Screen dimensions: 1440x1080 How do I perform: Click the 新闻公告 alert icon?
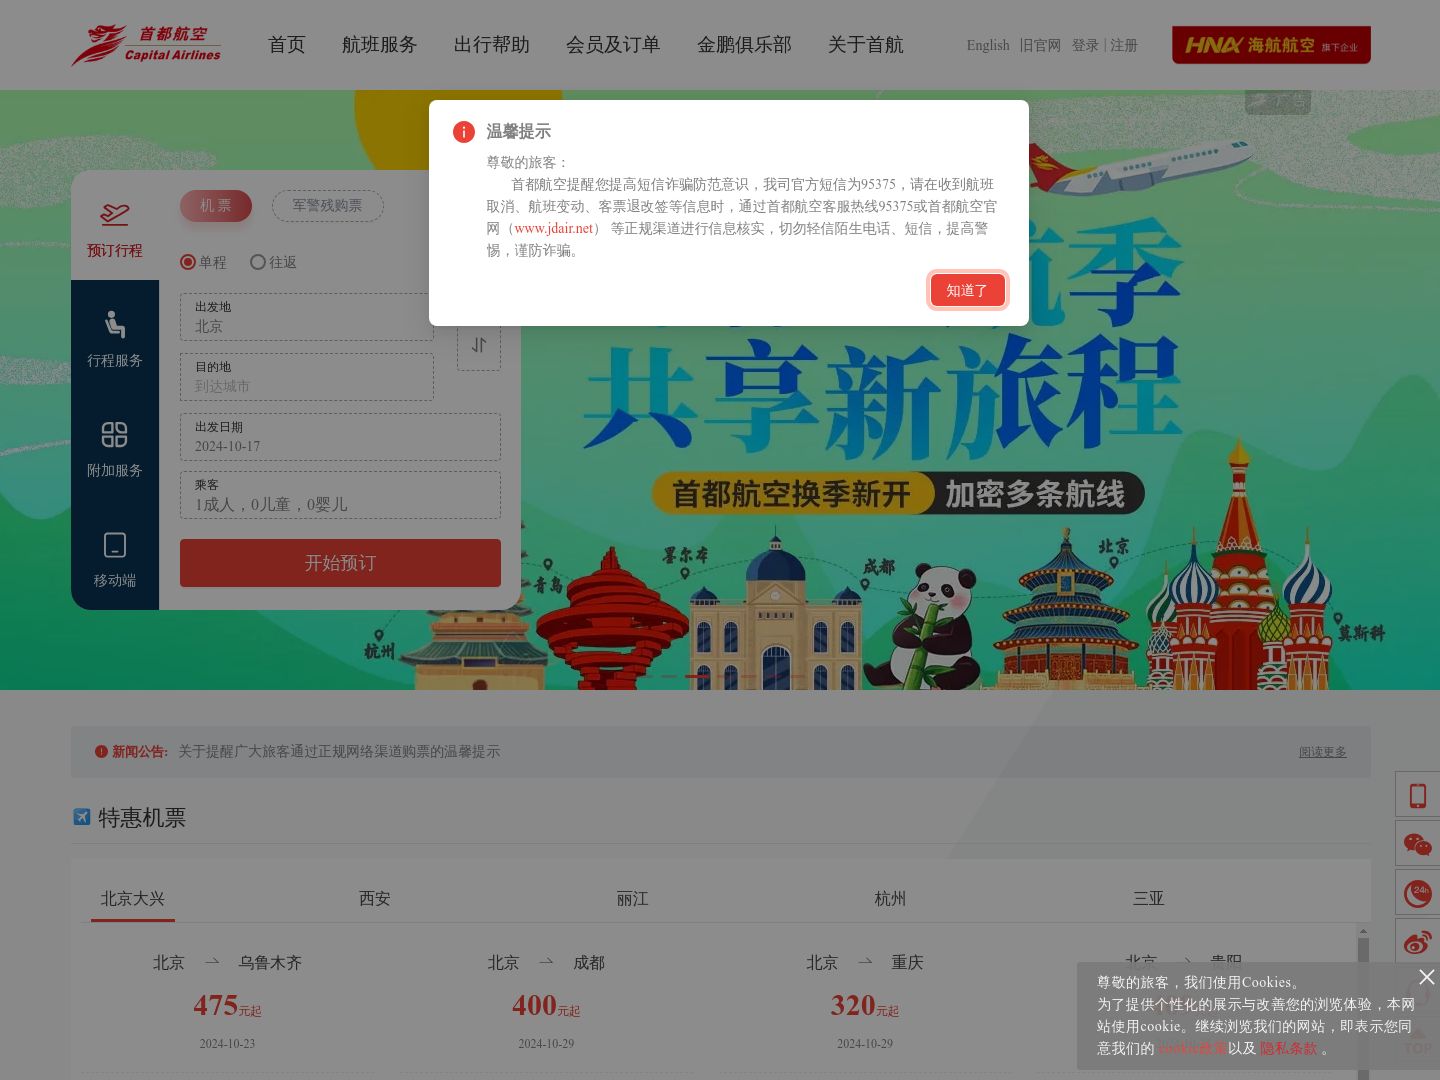tap(101, 751)
